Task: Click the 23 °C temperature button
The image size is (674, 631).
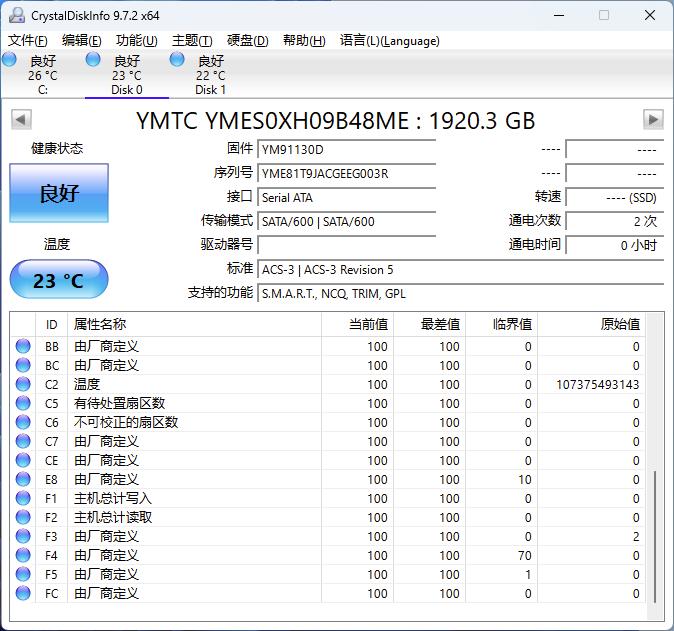Action: [x=59, y=280]
